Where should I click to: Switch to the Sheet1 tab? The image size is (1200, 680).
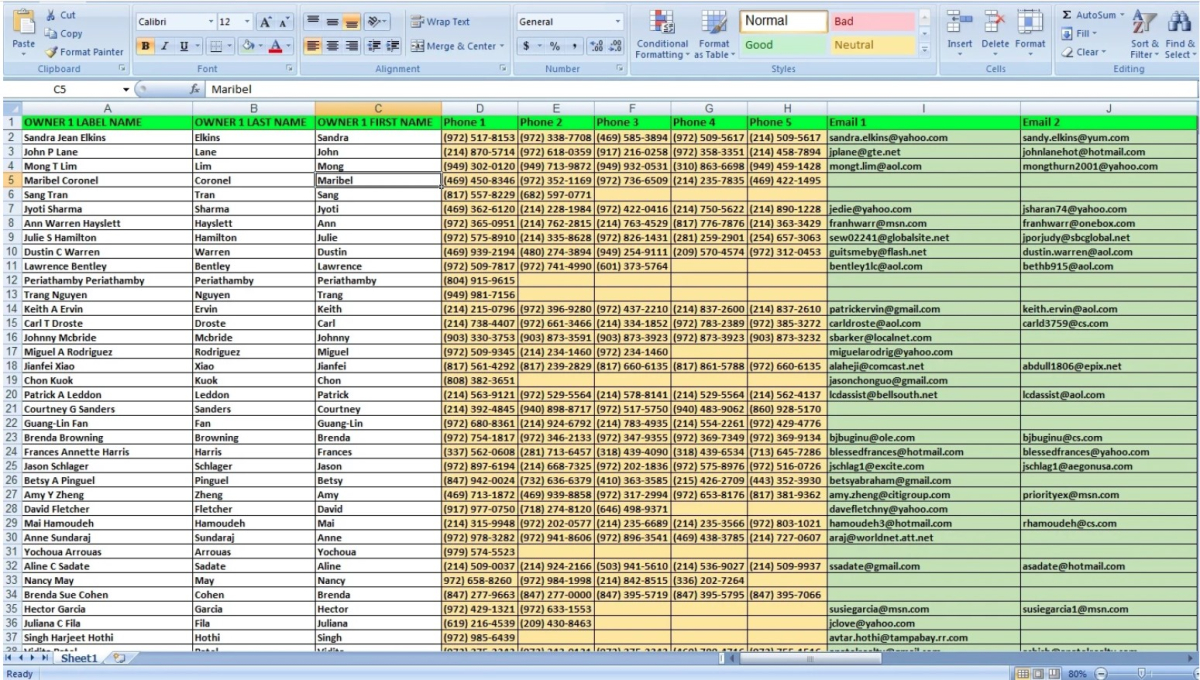(x=78, y=659)
